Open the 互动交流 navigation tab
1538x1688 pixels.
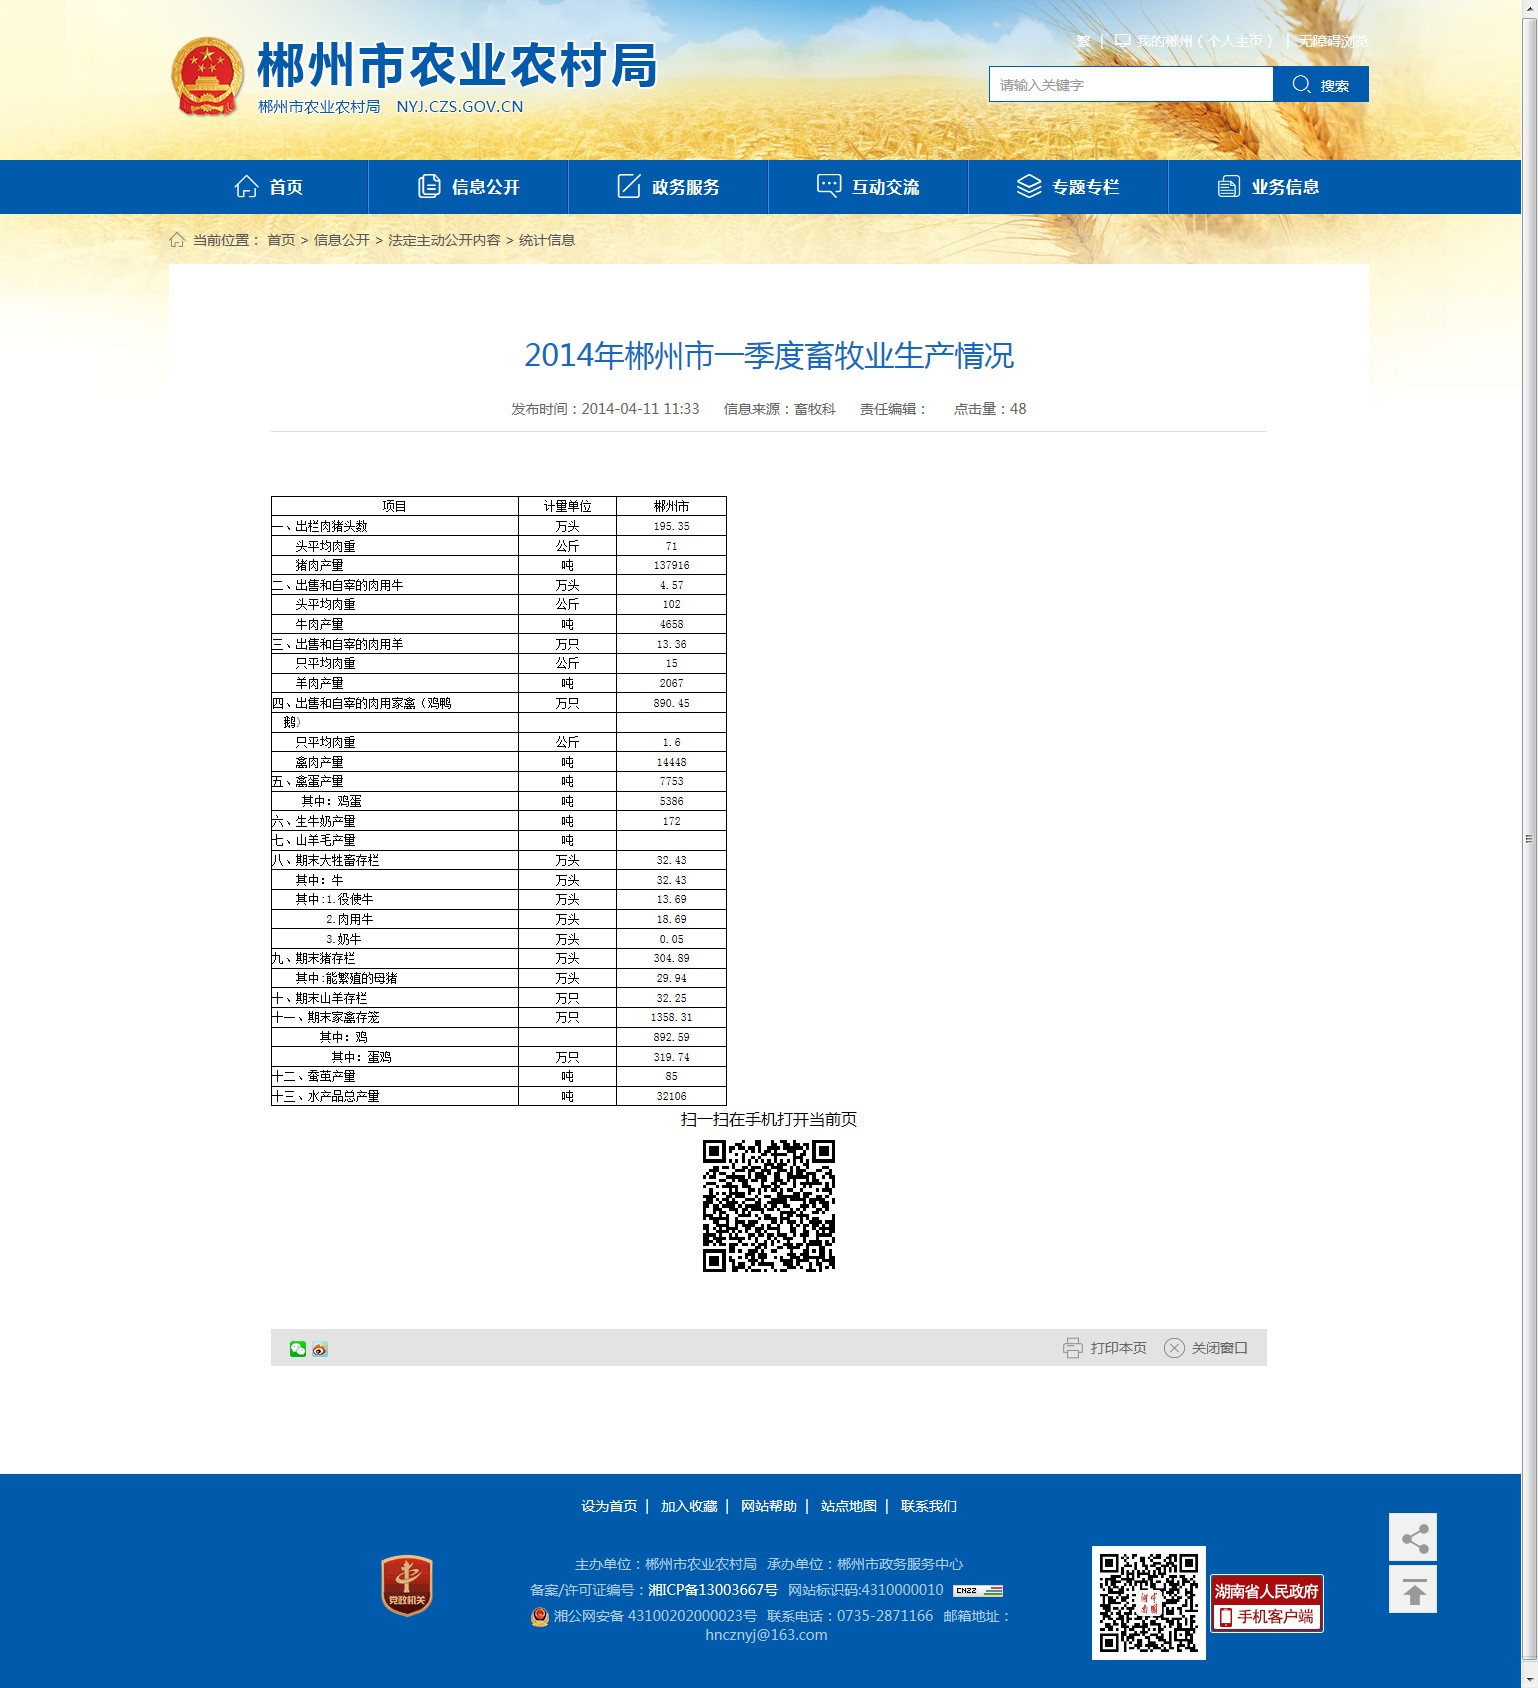click(x=869, y=187)
